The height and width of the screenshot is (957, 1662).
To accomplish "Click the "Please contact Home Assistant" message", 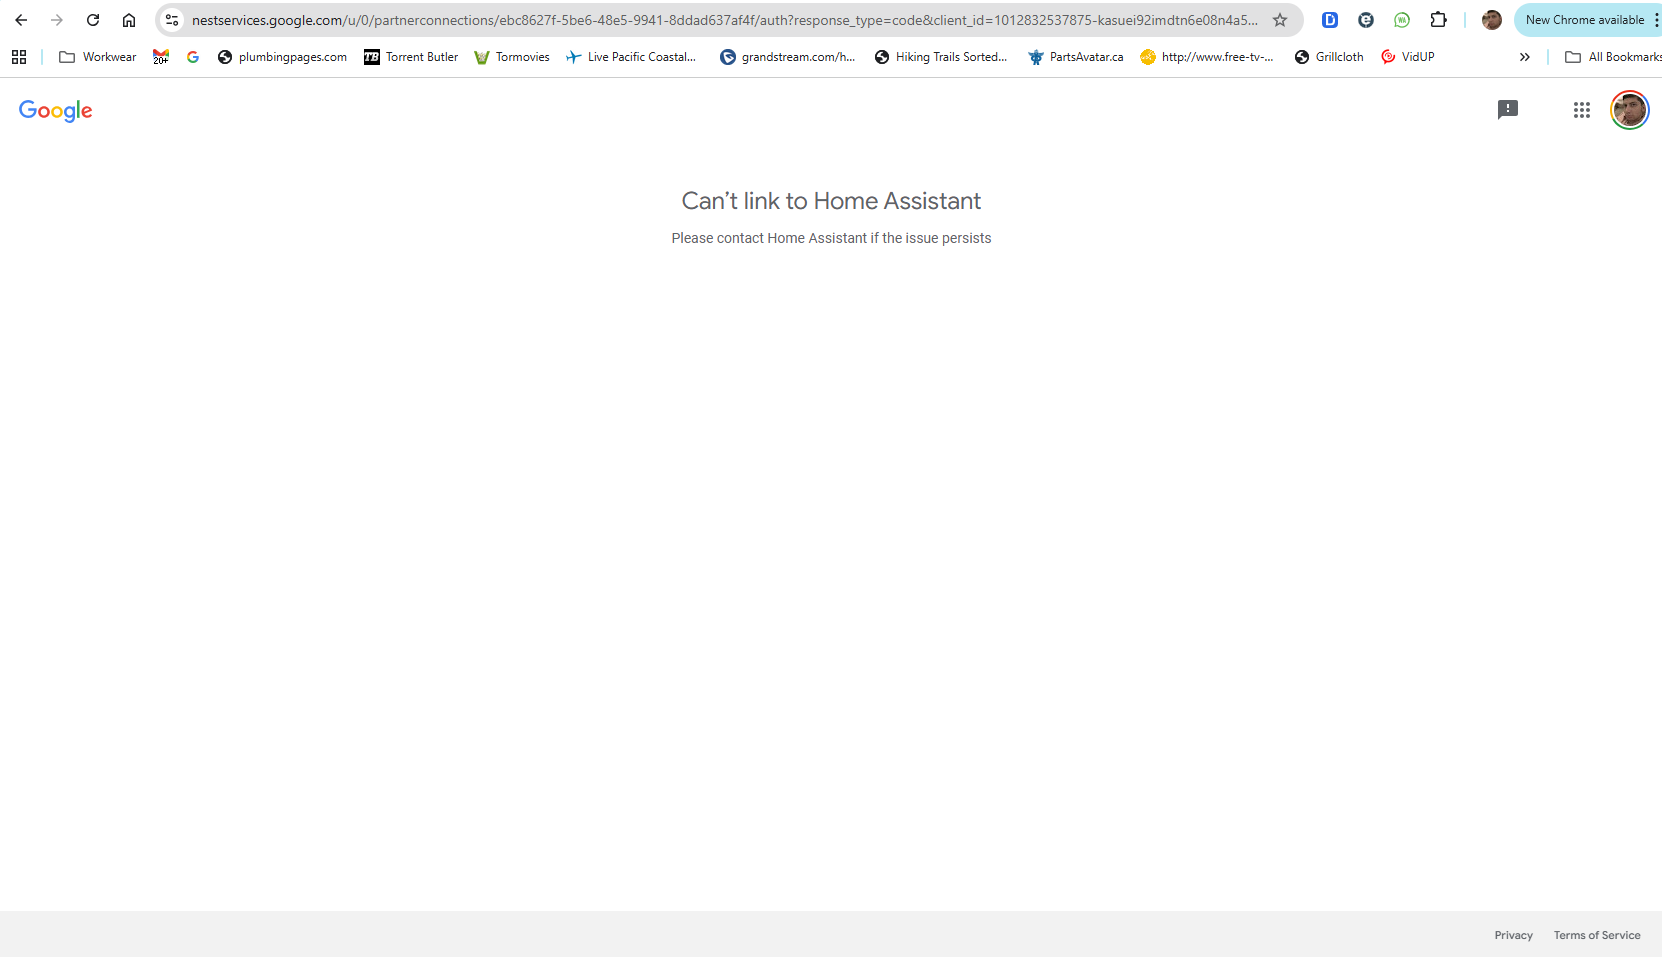I will click(x=831, y=238).
